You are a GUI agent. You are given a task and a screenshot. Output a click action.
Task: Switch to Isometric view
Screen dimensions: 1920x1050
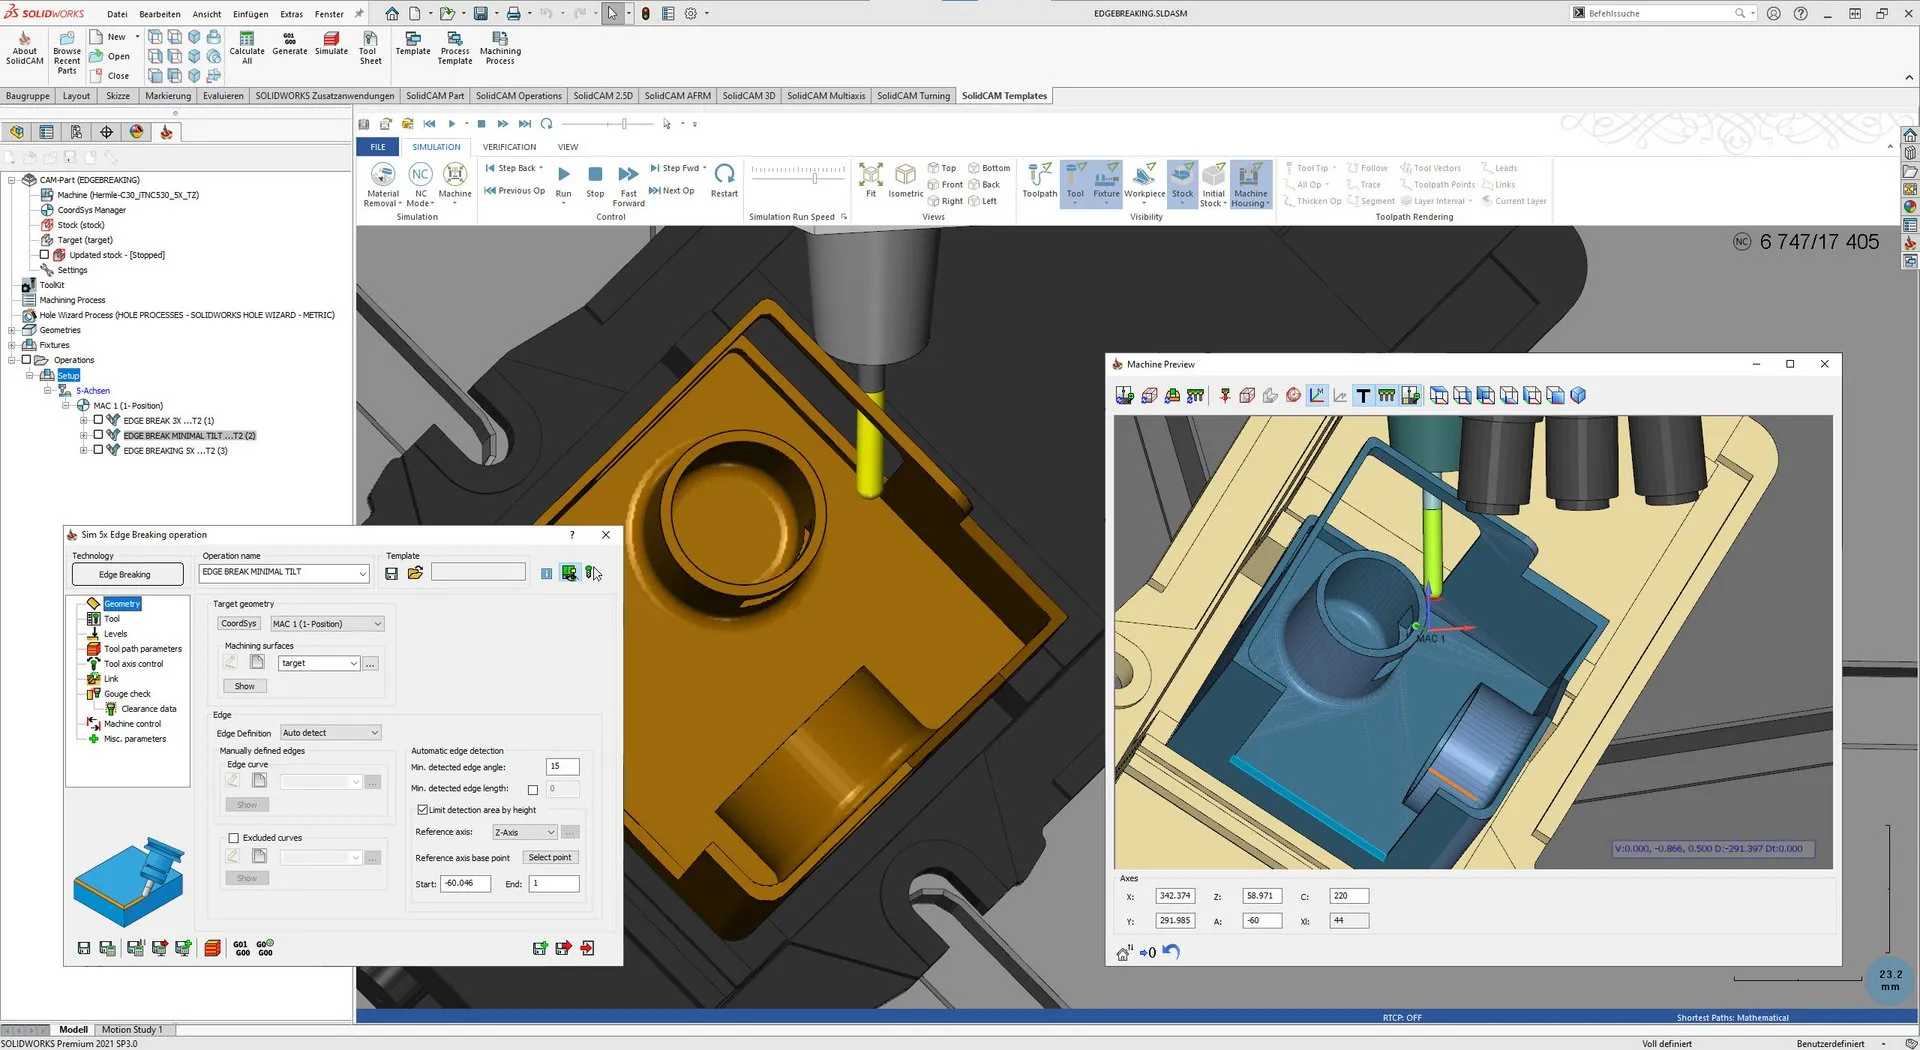pos(906,180)
